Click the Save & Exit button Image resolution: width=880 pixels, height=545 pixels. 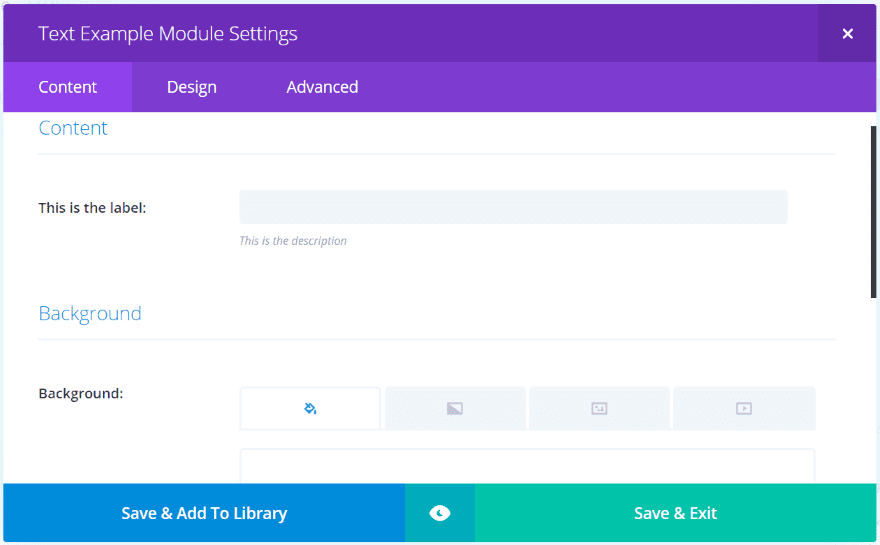click(x=675, y=513)
